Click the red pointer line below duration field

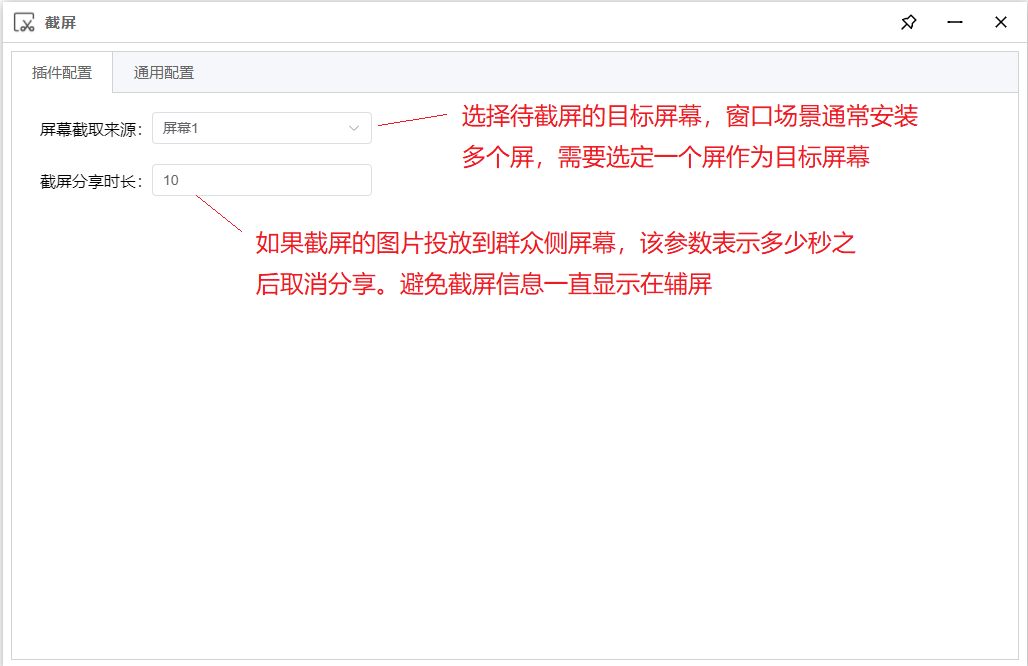(x=219, y=212)
